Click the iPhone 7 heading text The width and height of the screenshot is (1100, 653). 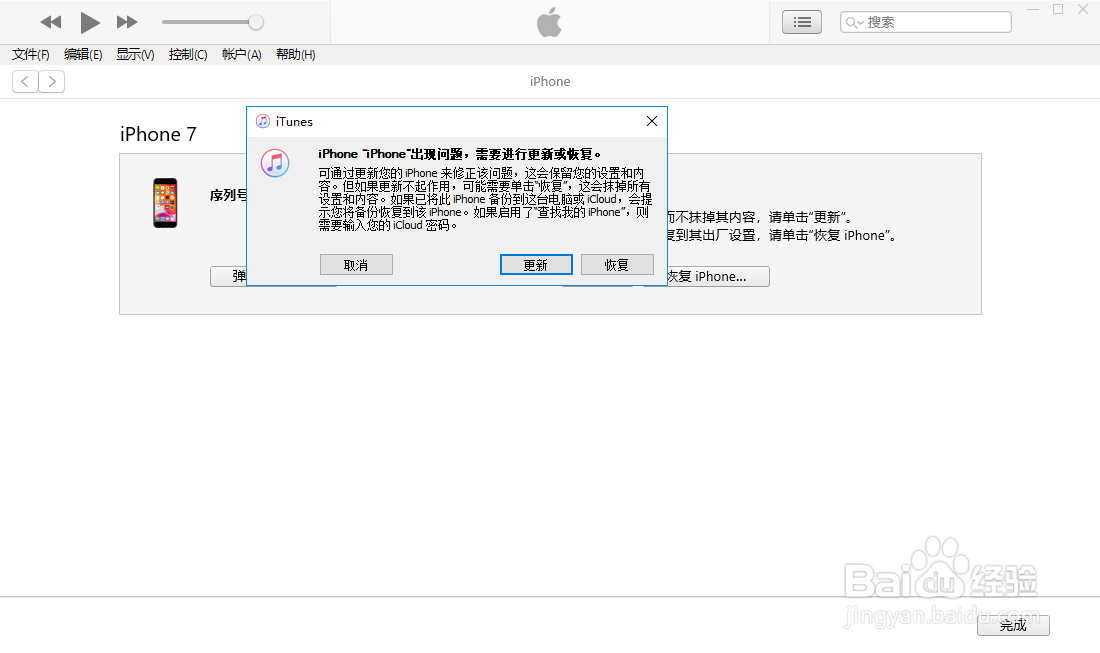[159, 134]
